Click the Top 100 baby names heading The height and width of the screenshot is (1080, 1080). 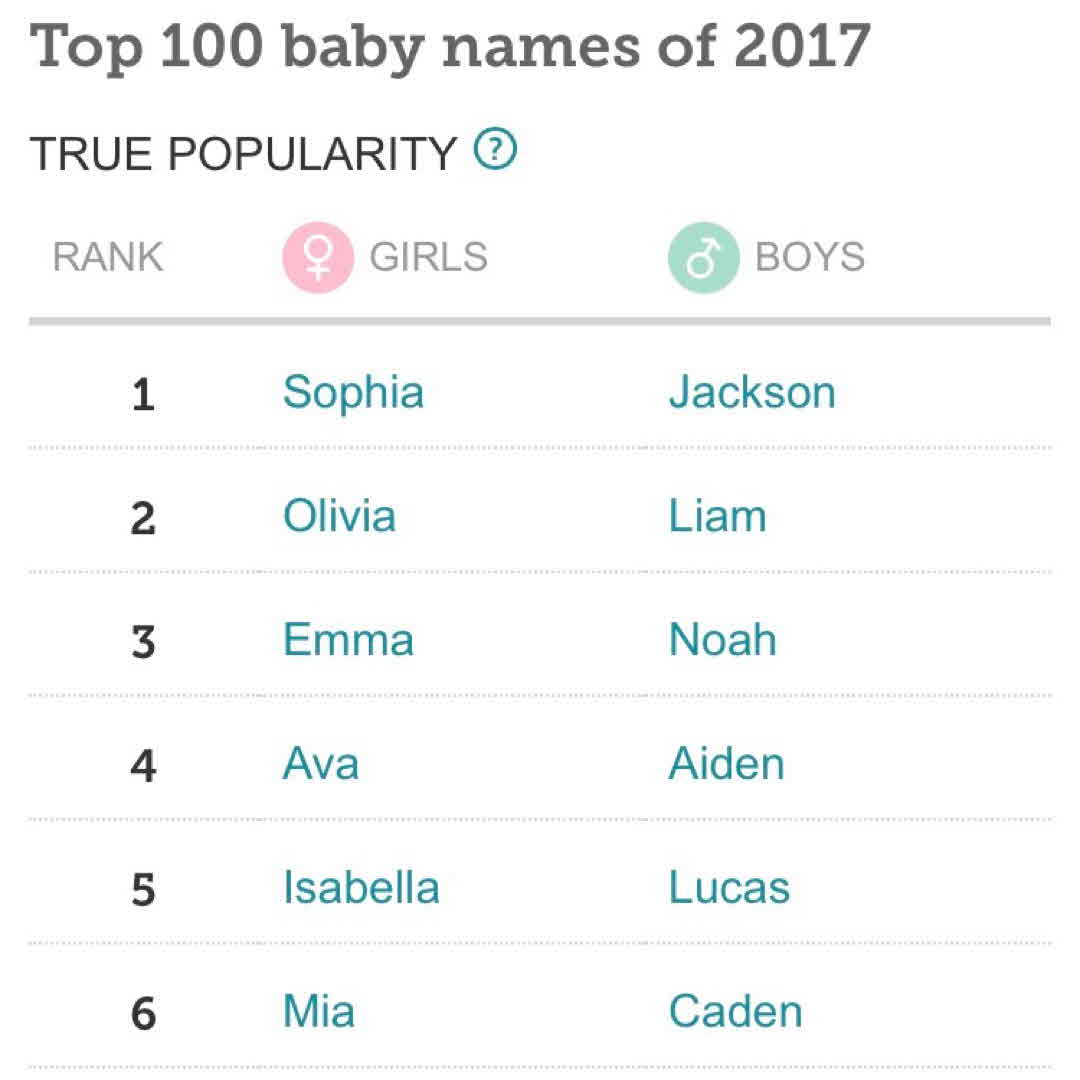[x=451, y=46]
